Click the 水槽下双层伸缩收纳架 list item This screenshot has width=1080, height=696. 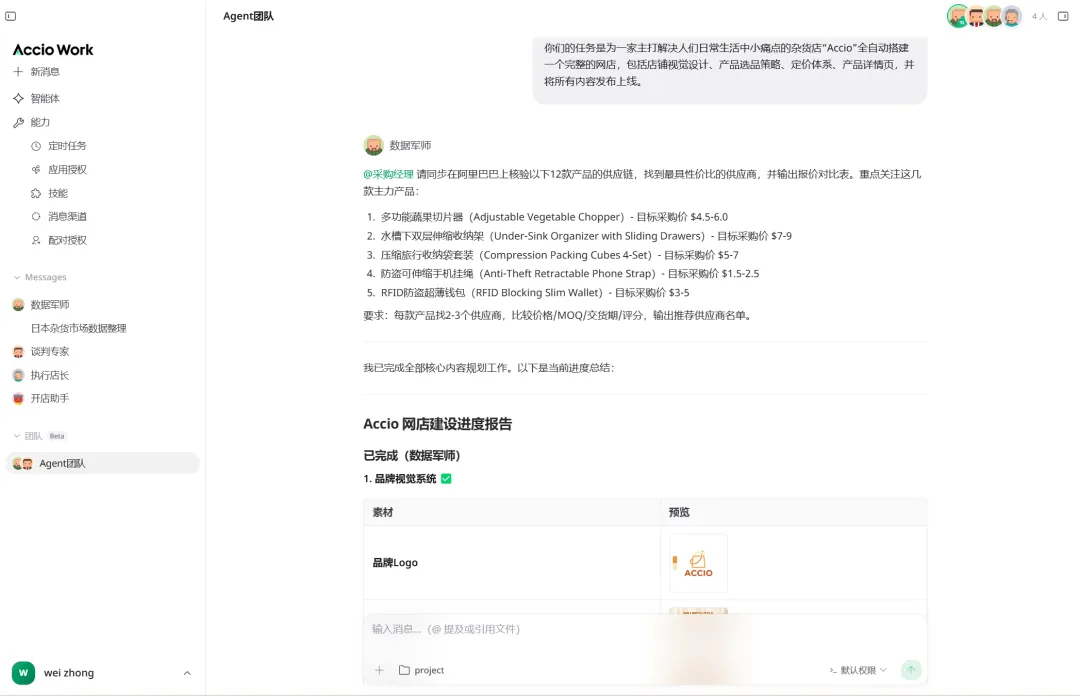(x=586, y=236)
